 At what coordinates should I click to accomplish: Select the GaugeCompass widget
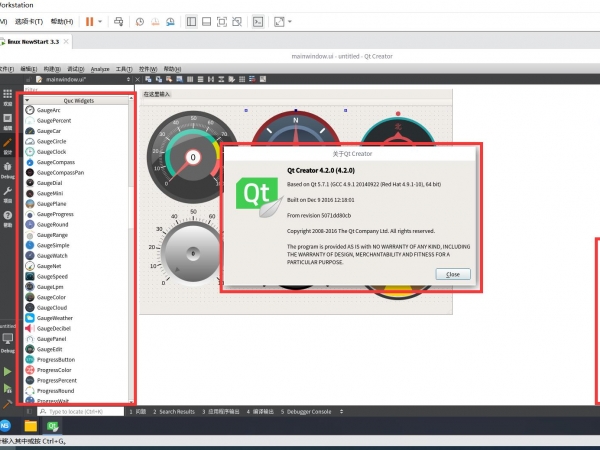click(56, 162)
